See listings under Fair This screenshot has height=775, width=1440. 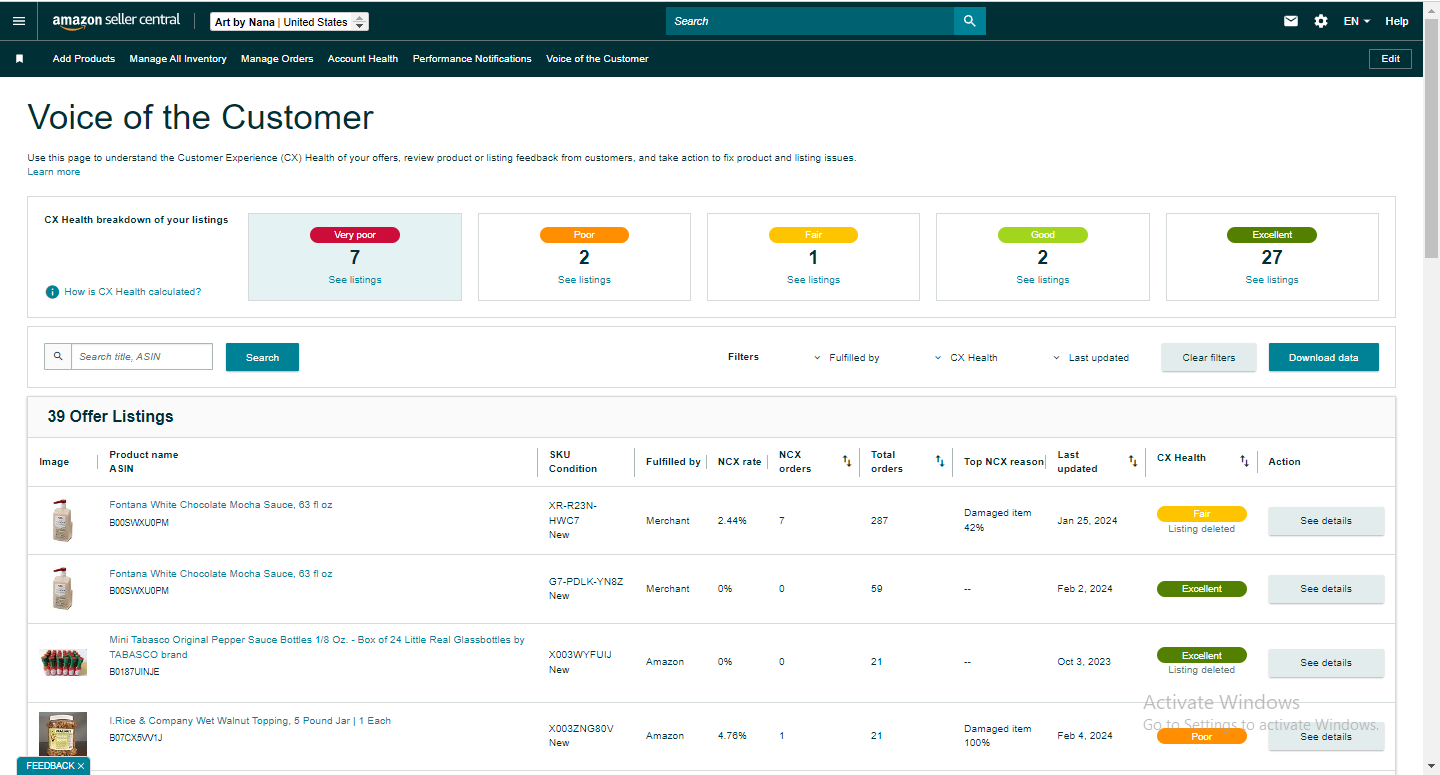[x=813, y=280]
